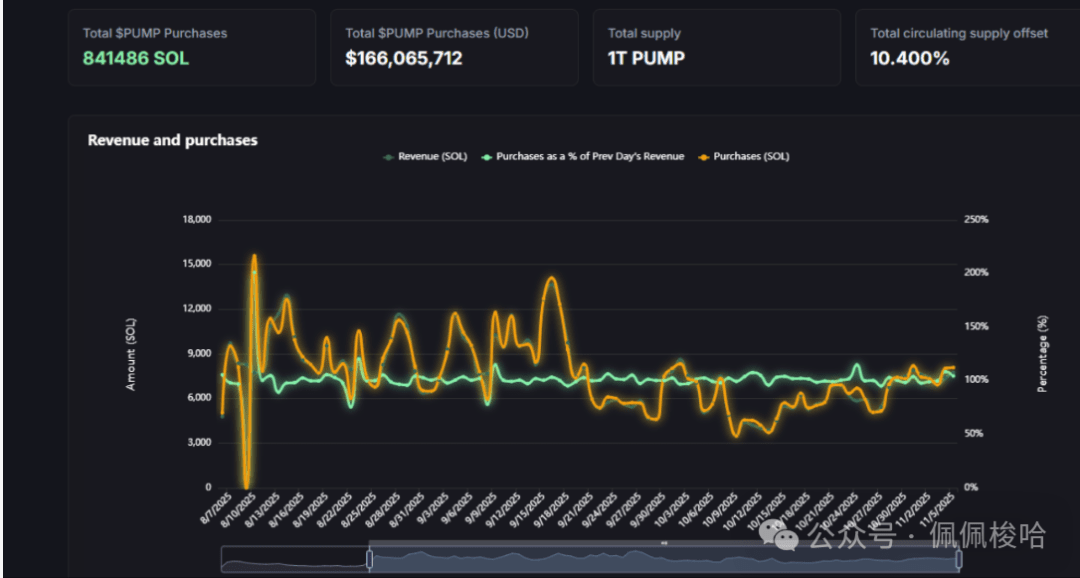Toggle Purchases as a % of Prev Day's Revenue label
The image size is (1080, 578).
[590, 157]
